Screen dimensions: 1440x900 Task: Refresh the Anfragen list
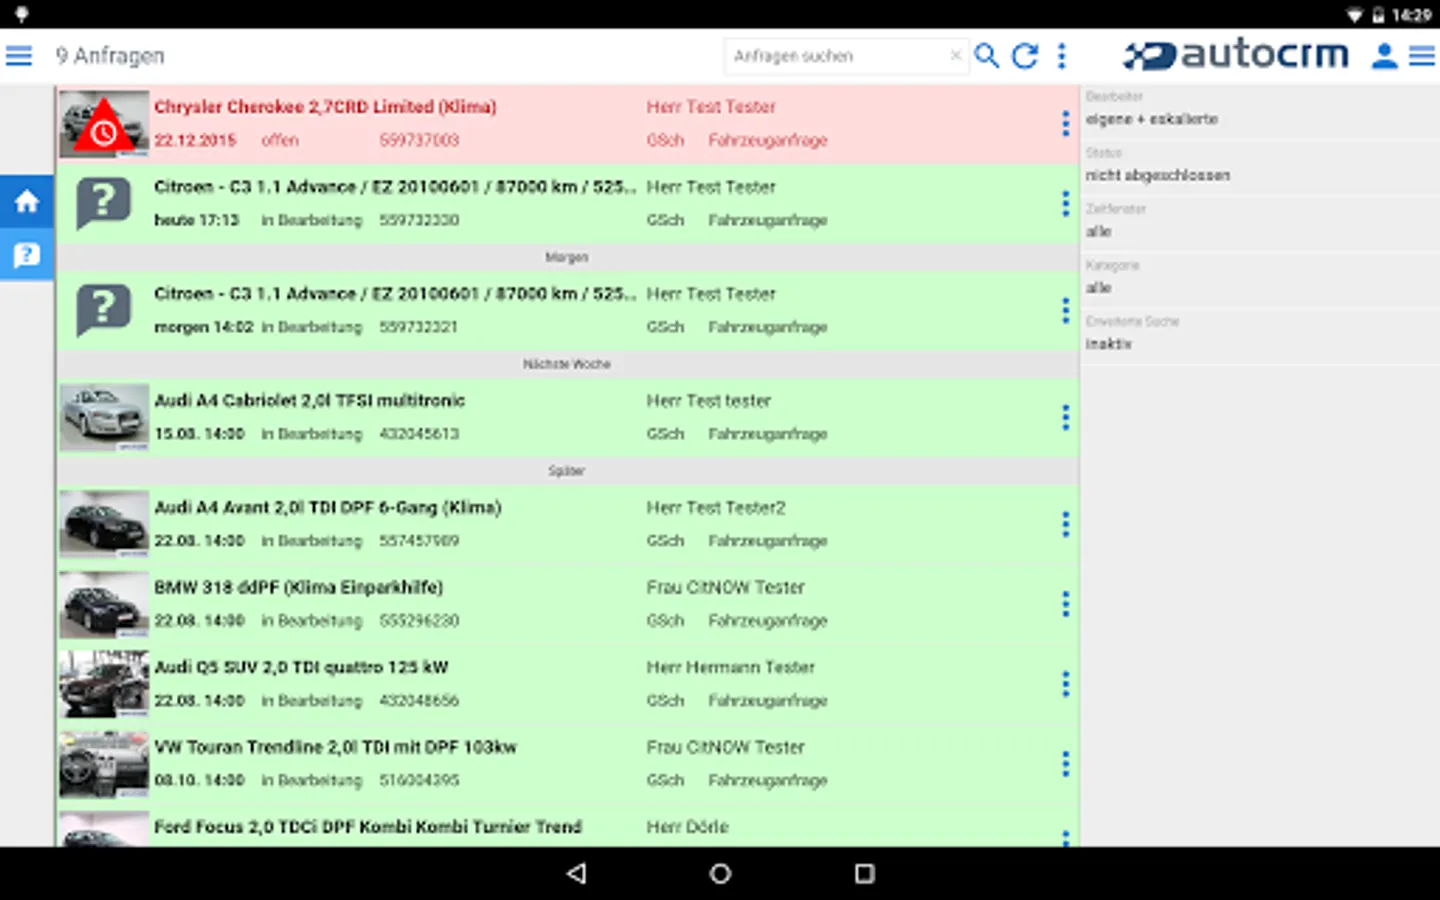click(1025, 56)
